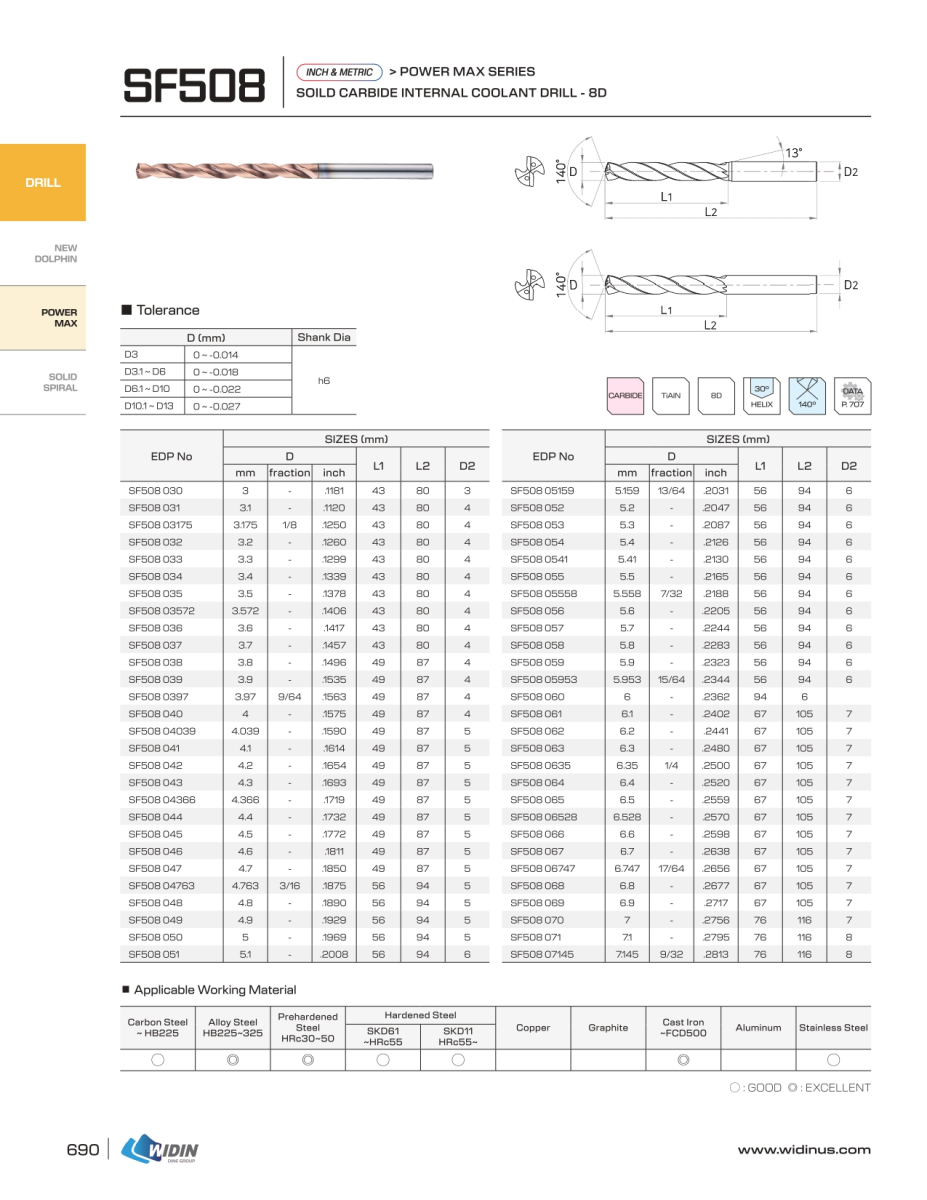This screenshot has height=1200, width=927.
Task: Select the Carbon Steel rating circle
Action: coord(158,1060)
